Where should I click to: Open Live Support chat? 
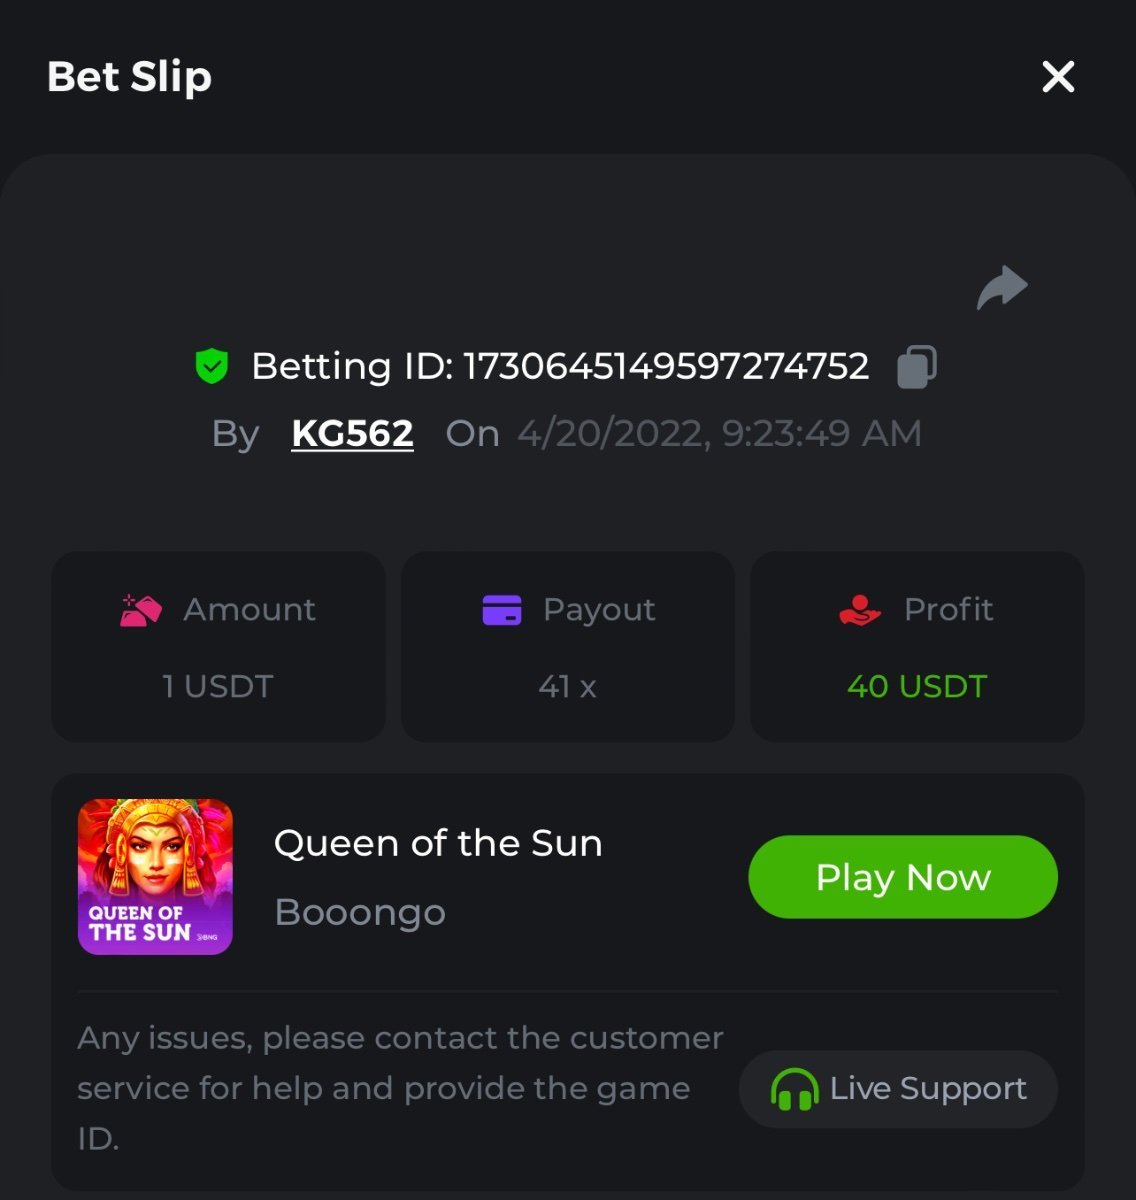898,1088
